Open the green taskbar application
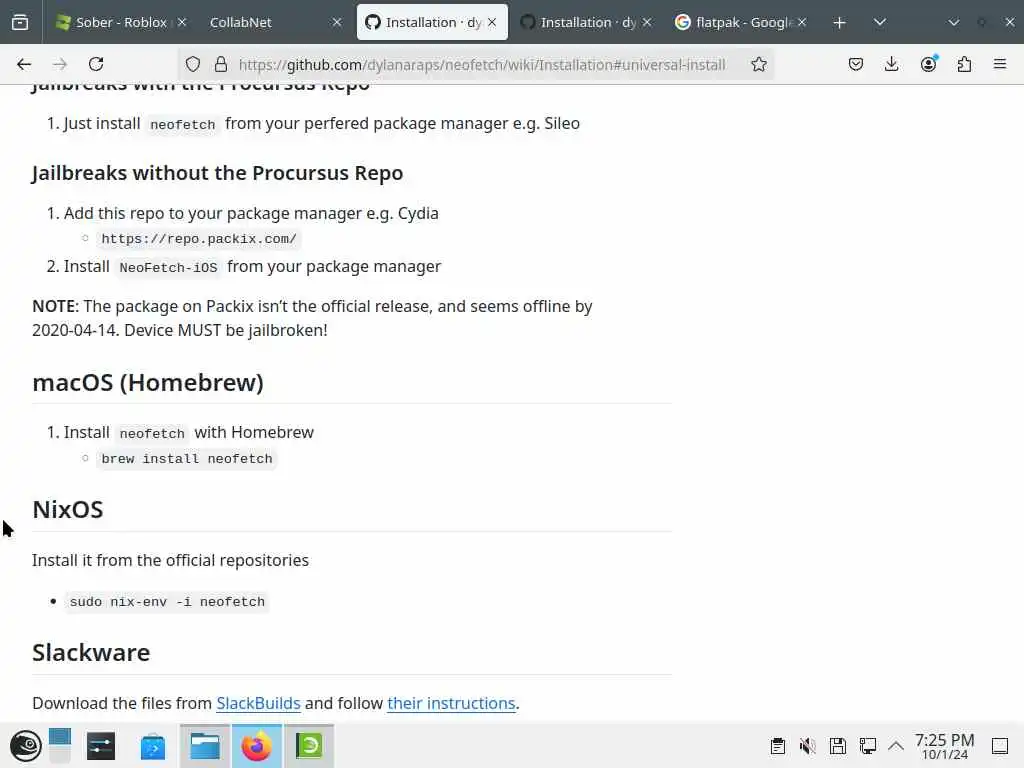The image size is (1024, 768). pyautogui.click(x=309, y=746)
